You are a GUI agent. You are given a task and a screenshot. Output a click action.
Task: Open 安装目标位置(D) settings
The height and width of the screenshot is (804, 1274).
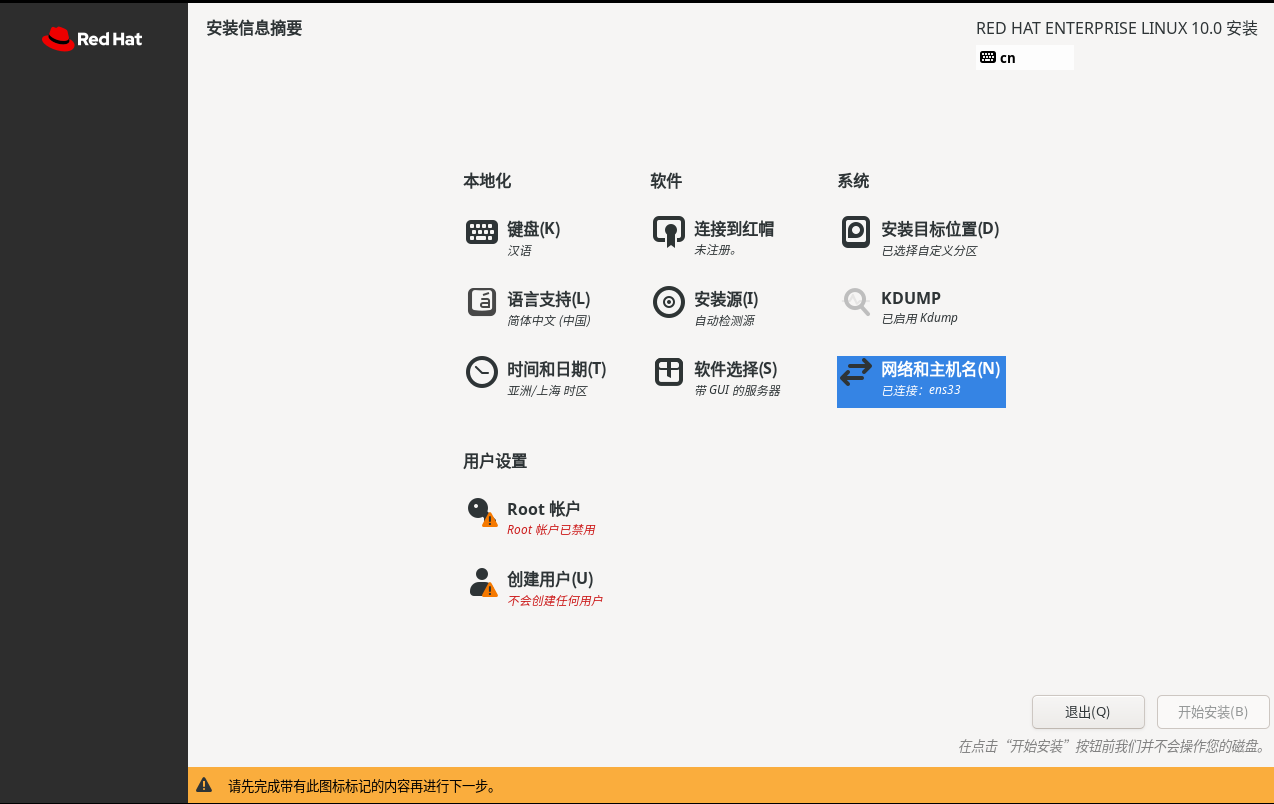pos(940,229)
